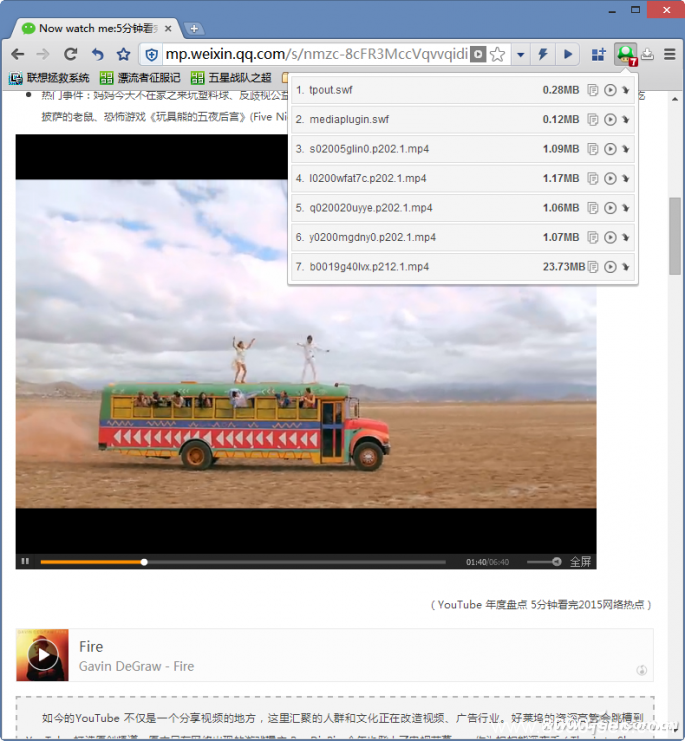Open 五星战队之超 bookmark
The width and height of the screenshot is (685, 741).
[231, 78]
